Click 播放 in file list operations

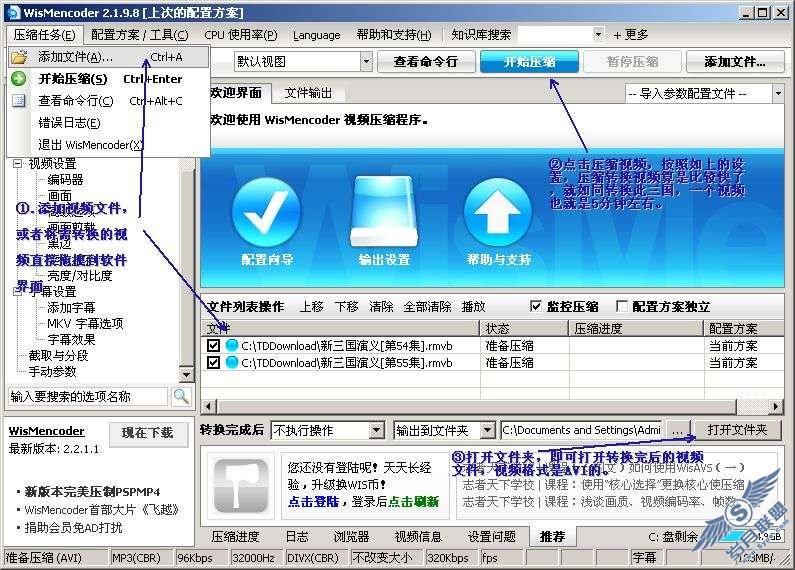474,306
